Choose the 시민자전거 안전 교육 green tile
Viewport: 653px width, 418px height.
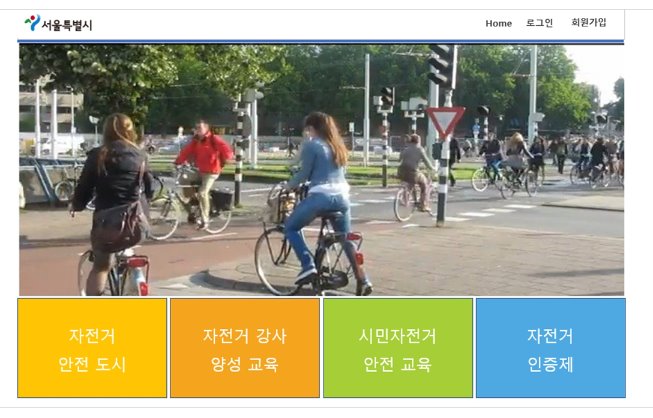tap(398, 348)
